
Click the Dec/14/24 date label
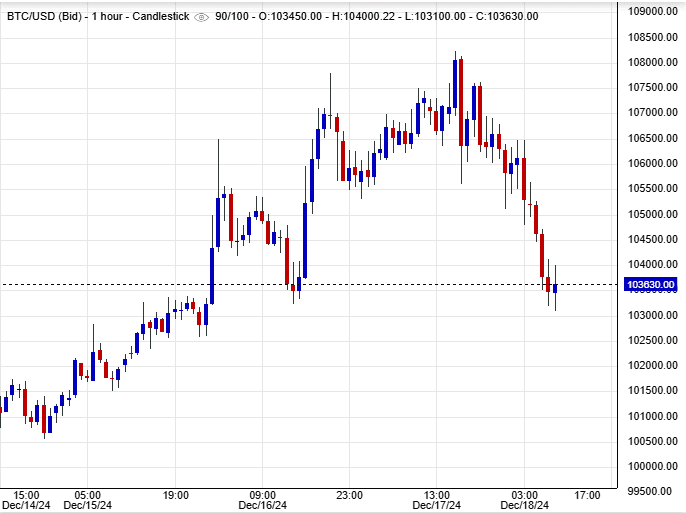(27, 506)
